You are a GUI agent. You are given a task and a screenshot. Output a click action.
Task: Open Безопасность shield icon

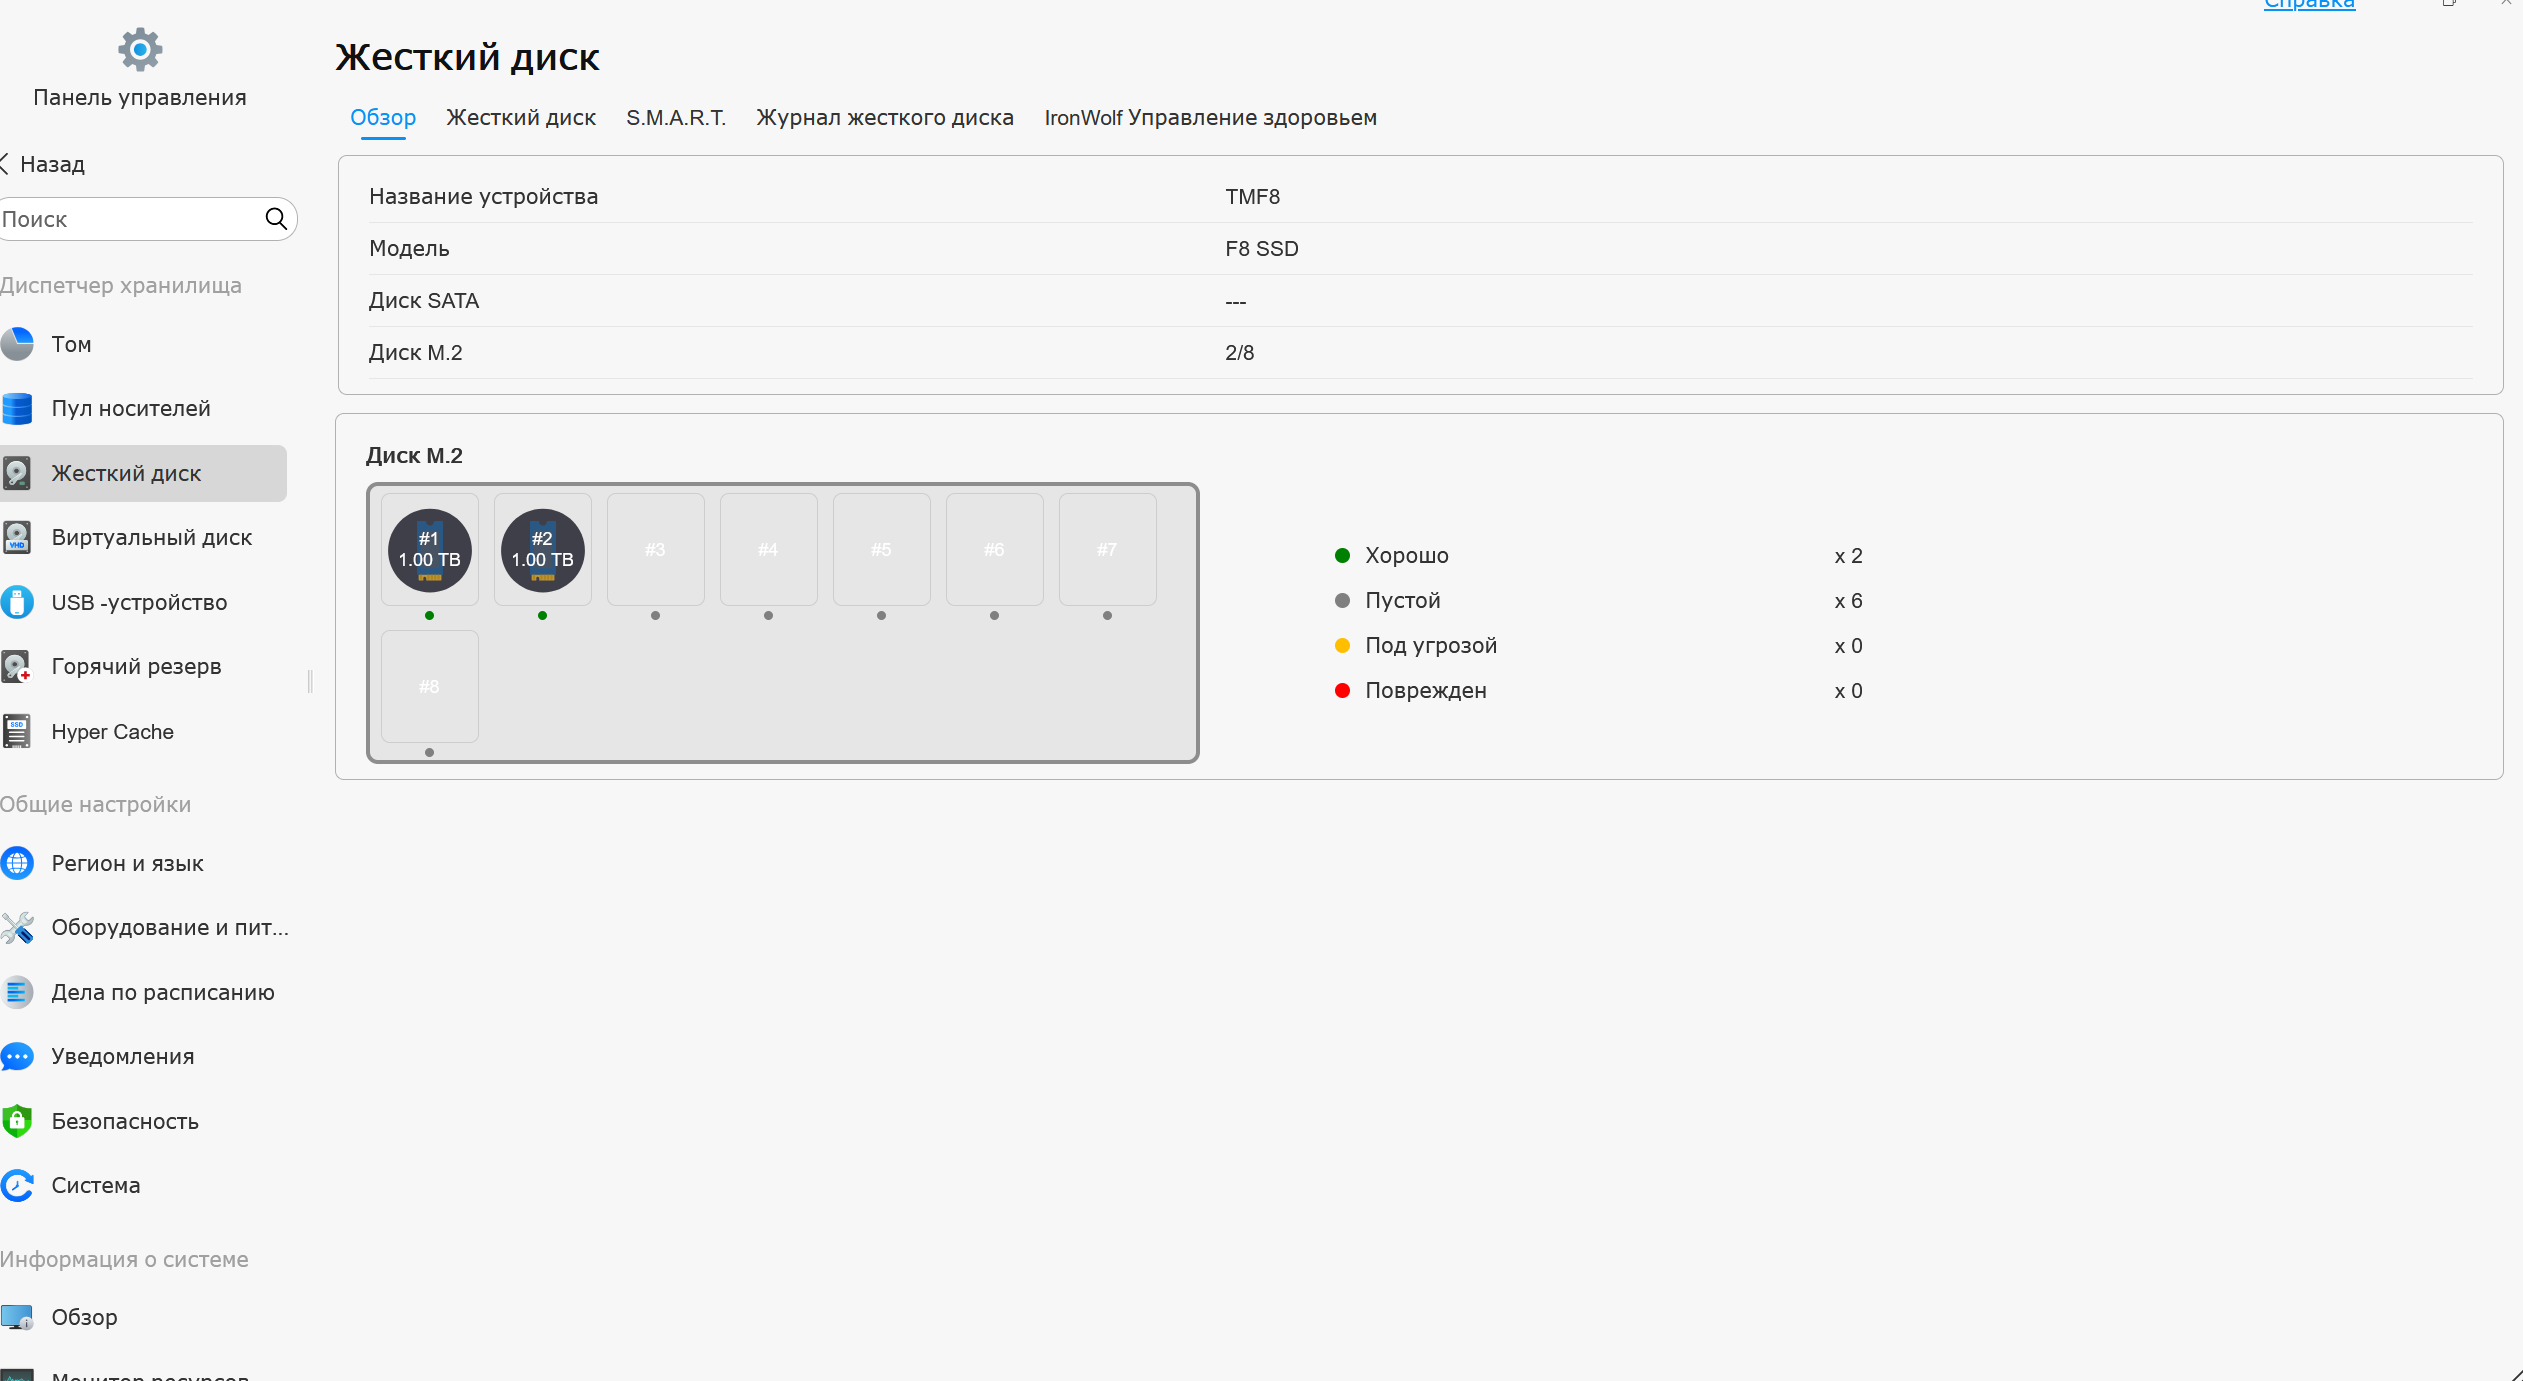(x=17, y=1121)
